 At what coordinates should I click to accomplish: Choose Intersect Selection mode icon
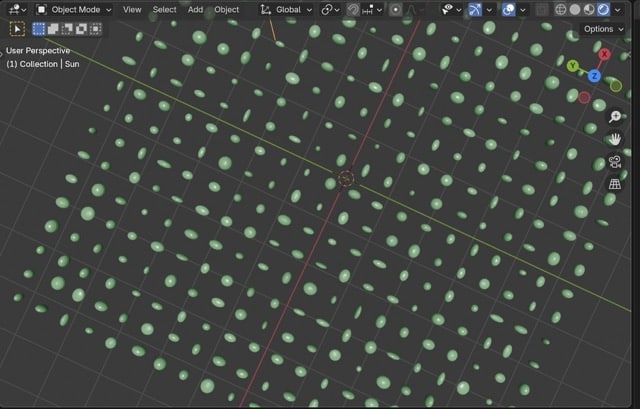click(x=96, y=29)
